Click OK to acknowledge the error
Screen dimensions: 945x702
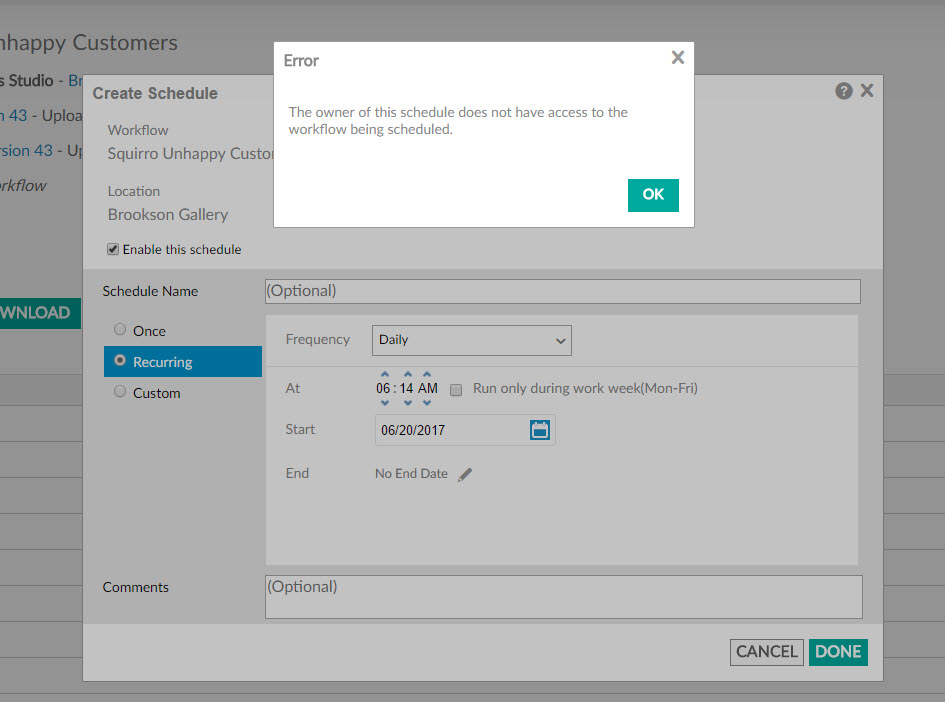point(652,195)
